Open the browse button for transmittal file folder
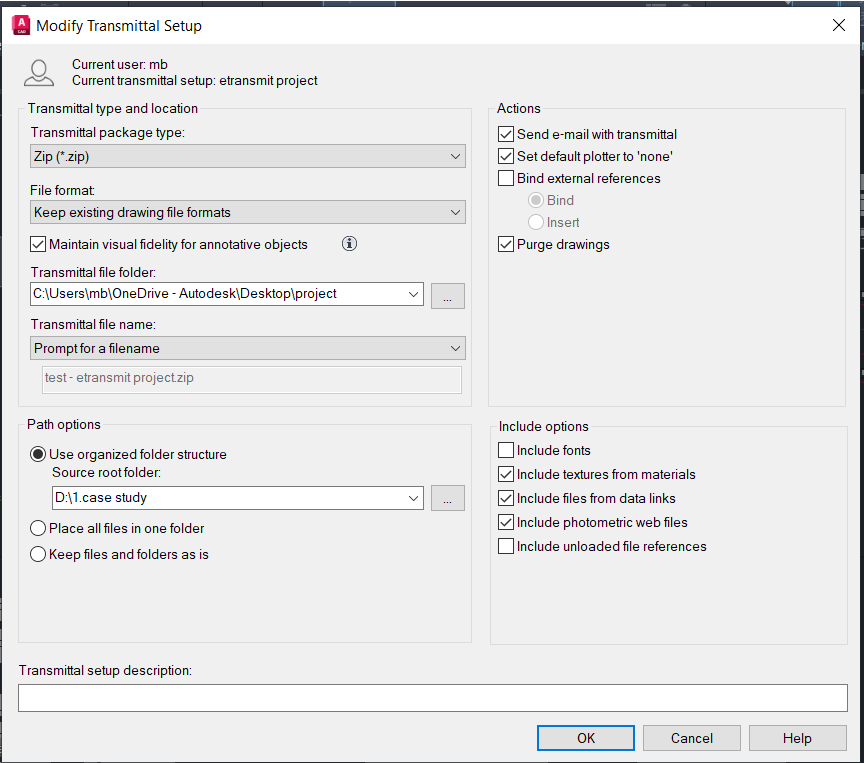Viewport: 864px width, 763px height. coord(447,294)
